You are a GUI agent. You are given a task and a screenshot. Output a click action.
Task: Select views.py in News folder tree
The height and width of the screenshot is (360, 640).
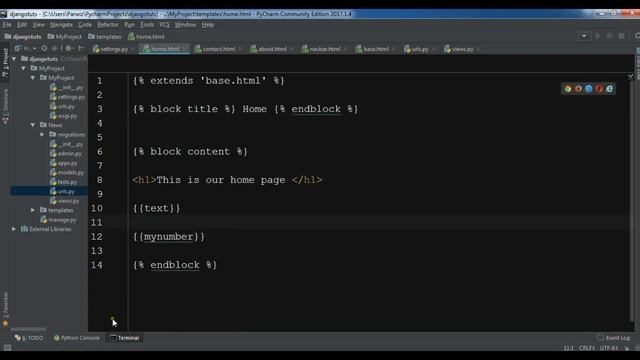pyautogui.click(x=64, y=201)
